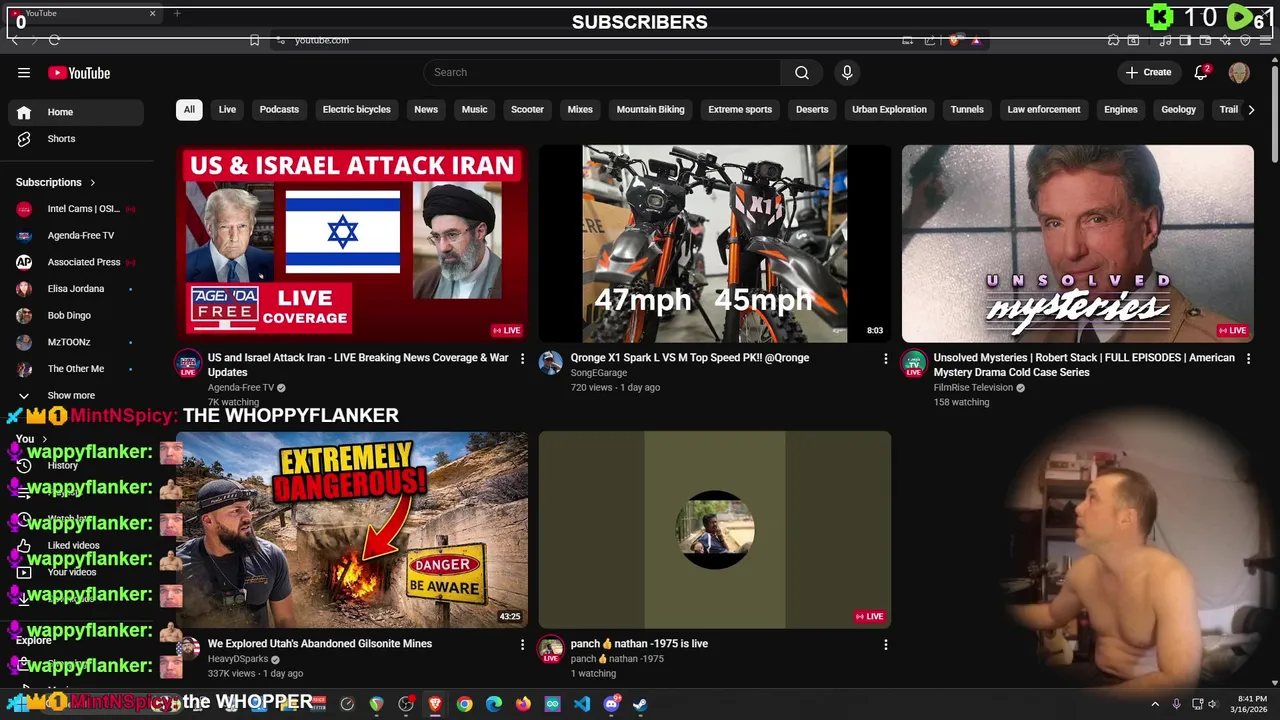Open FilmRise Television channel avatar under video
Image resolution: width=1280 pixels, height=720 pixels.
914,363
